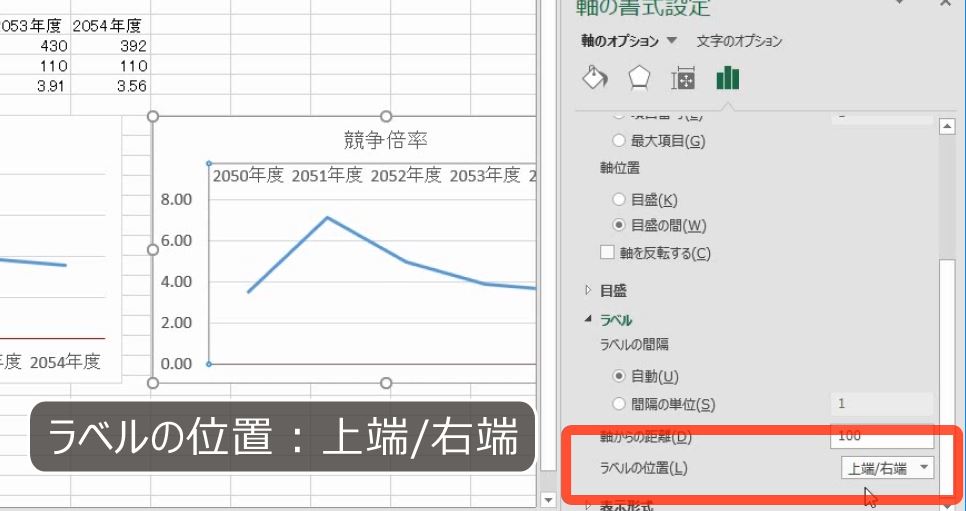This screenshot has width=966, height=511.
Task: Select cell containing 430
Action: 35,46
